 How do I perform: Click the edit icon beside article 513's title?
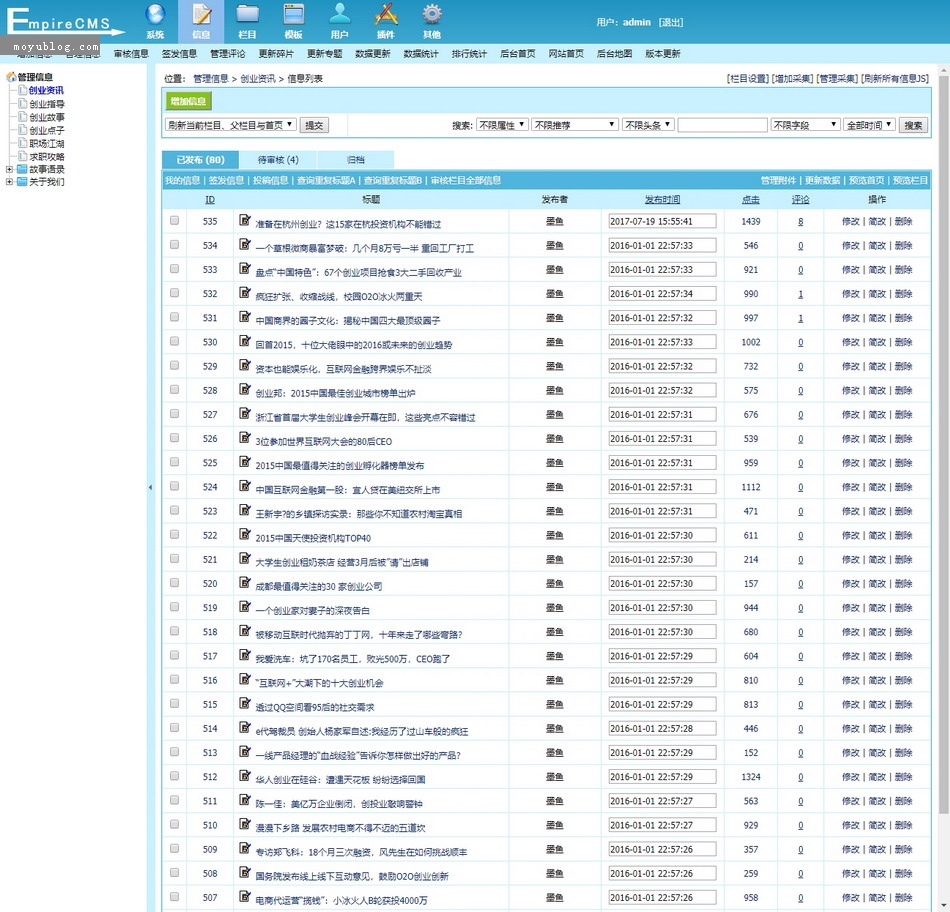point(245,751)
